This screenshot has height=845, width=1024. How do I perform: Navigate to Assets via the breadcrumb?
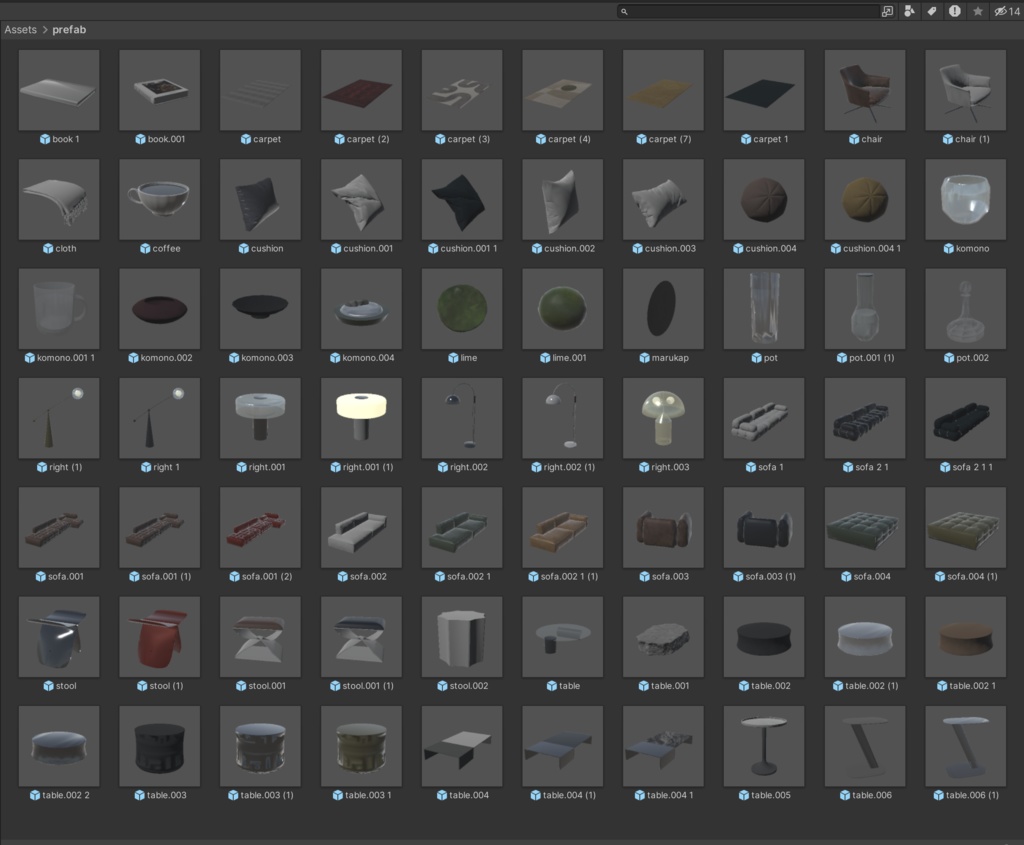20,30
